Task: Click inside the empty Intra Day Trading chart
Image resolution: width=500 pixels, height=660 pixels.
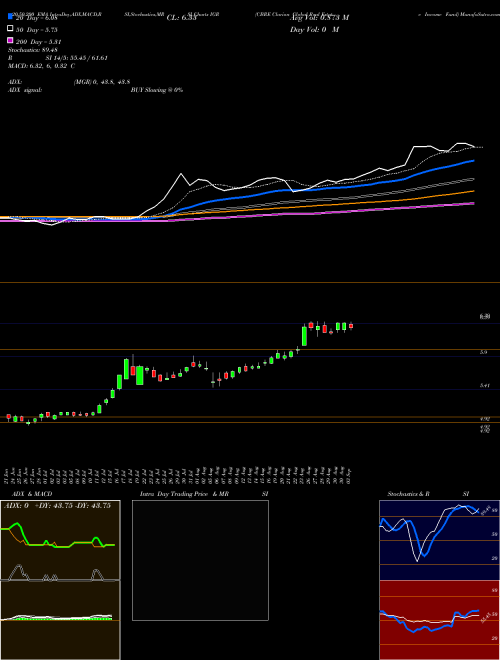Action: point(200,560)
